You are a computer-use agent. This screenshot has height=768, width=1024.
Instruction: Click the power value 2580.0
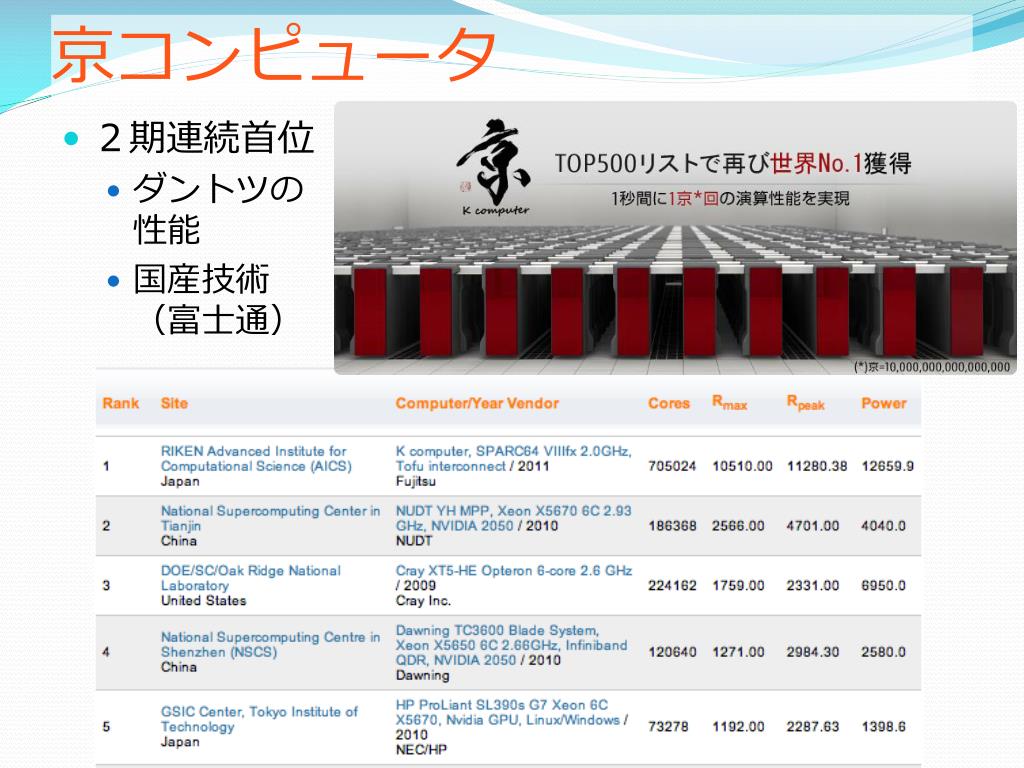tap(884, 652)
